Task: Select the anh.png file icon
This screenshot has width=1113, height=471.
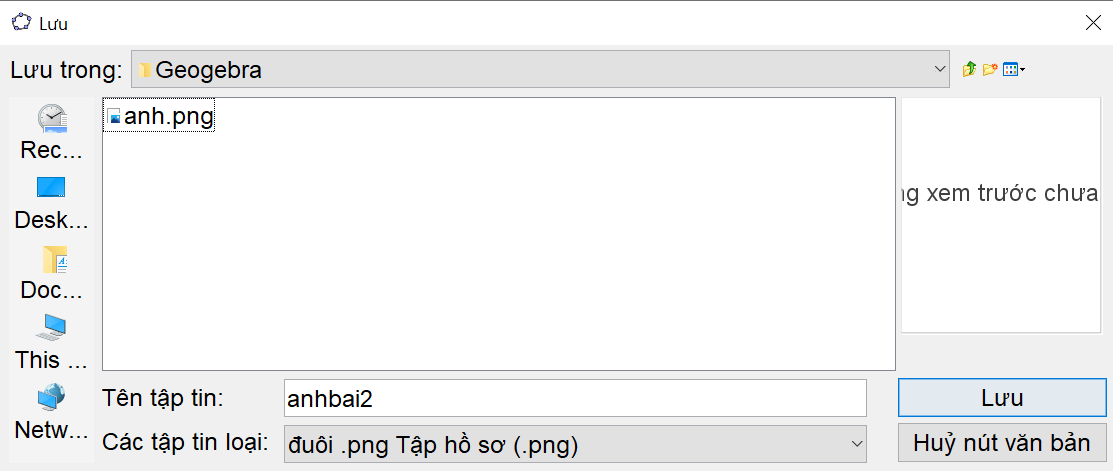Action: 114,117
